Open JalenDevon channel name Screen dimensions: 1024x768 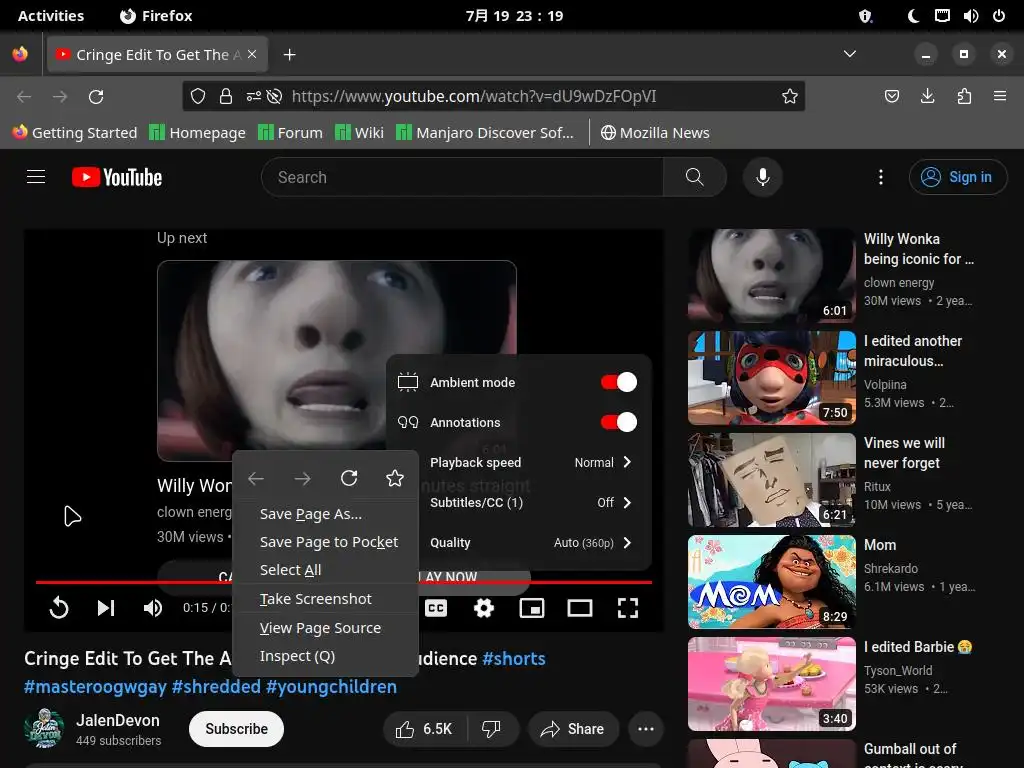tap(118, 720)
